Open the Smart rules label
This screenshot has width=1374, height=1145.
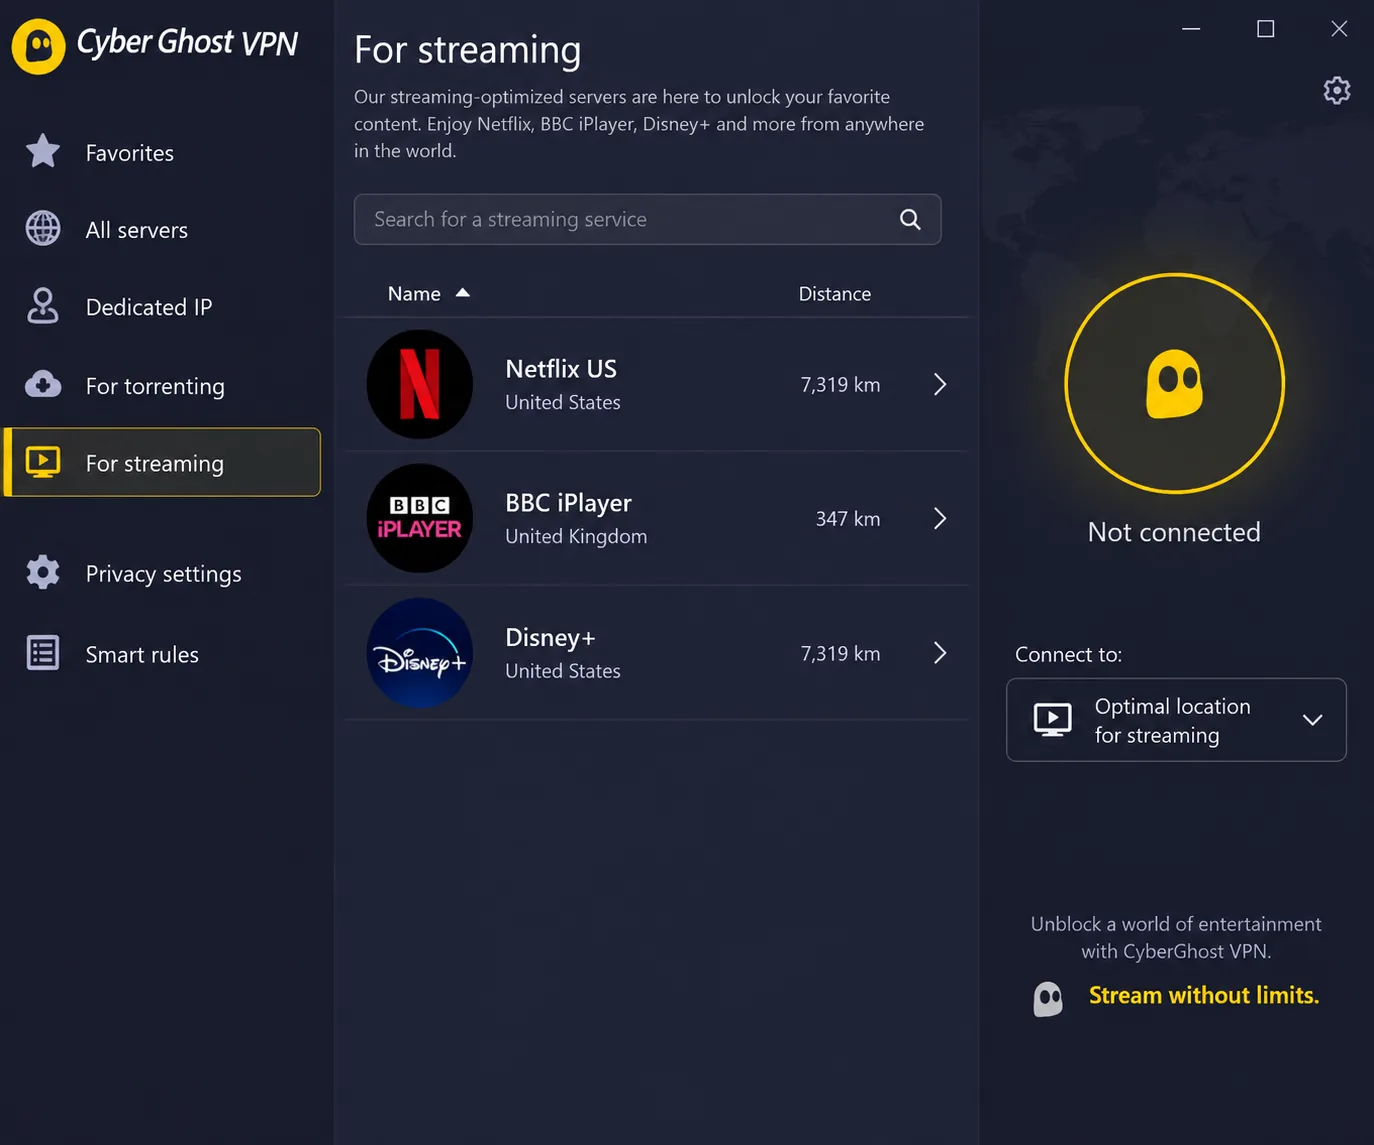coord(142,654)
